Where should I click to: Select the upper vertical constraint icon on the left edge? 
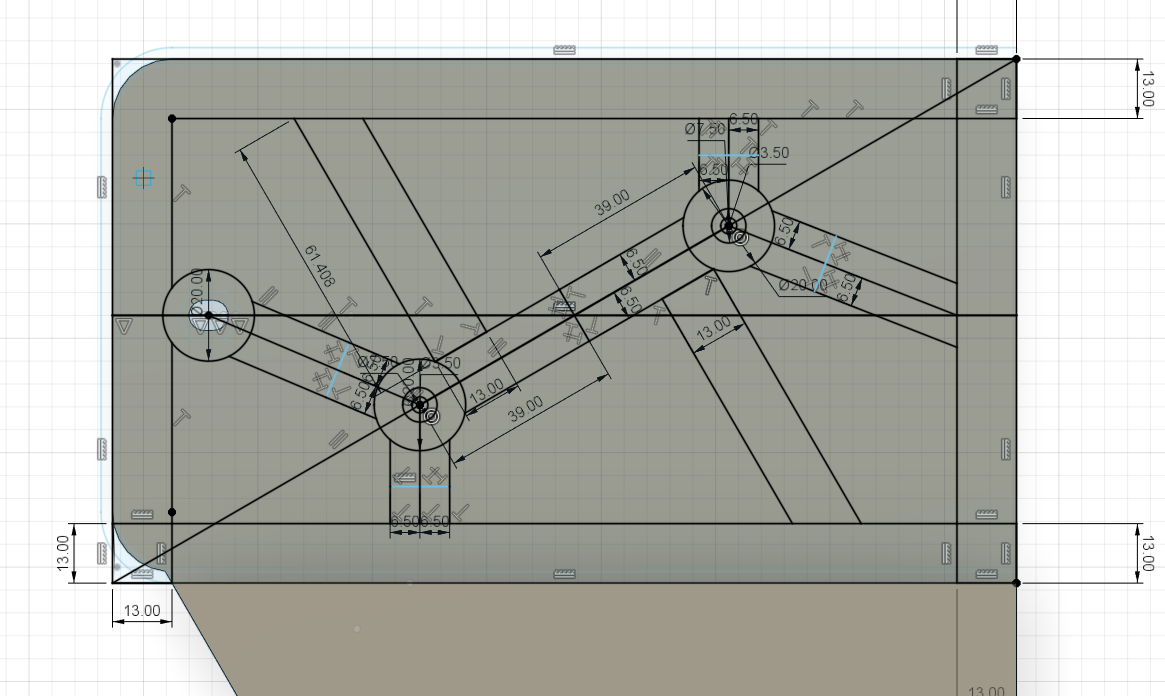pyautogui.click(x=103, y=187)
